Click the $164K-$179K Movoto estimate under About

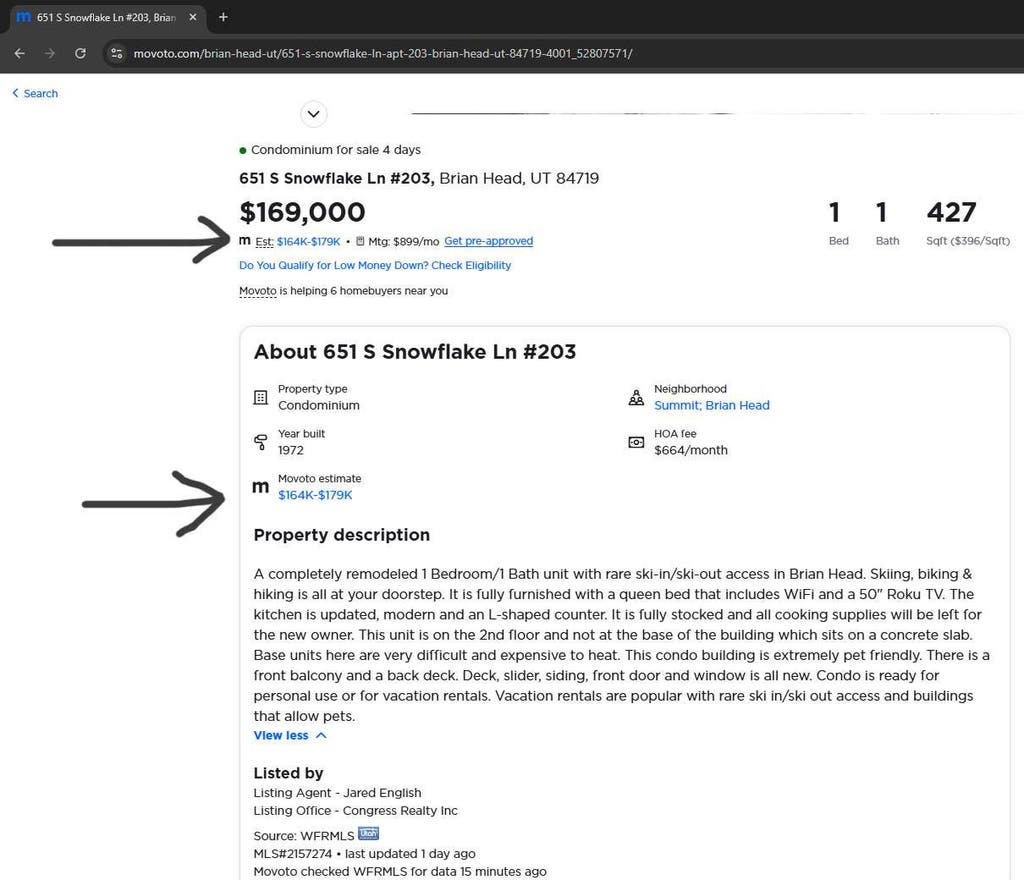[315, 495]
